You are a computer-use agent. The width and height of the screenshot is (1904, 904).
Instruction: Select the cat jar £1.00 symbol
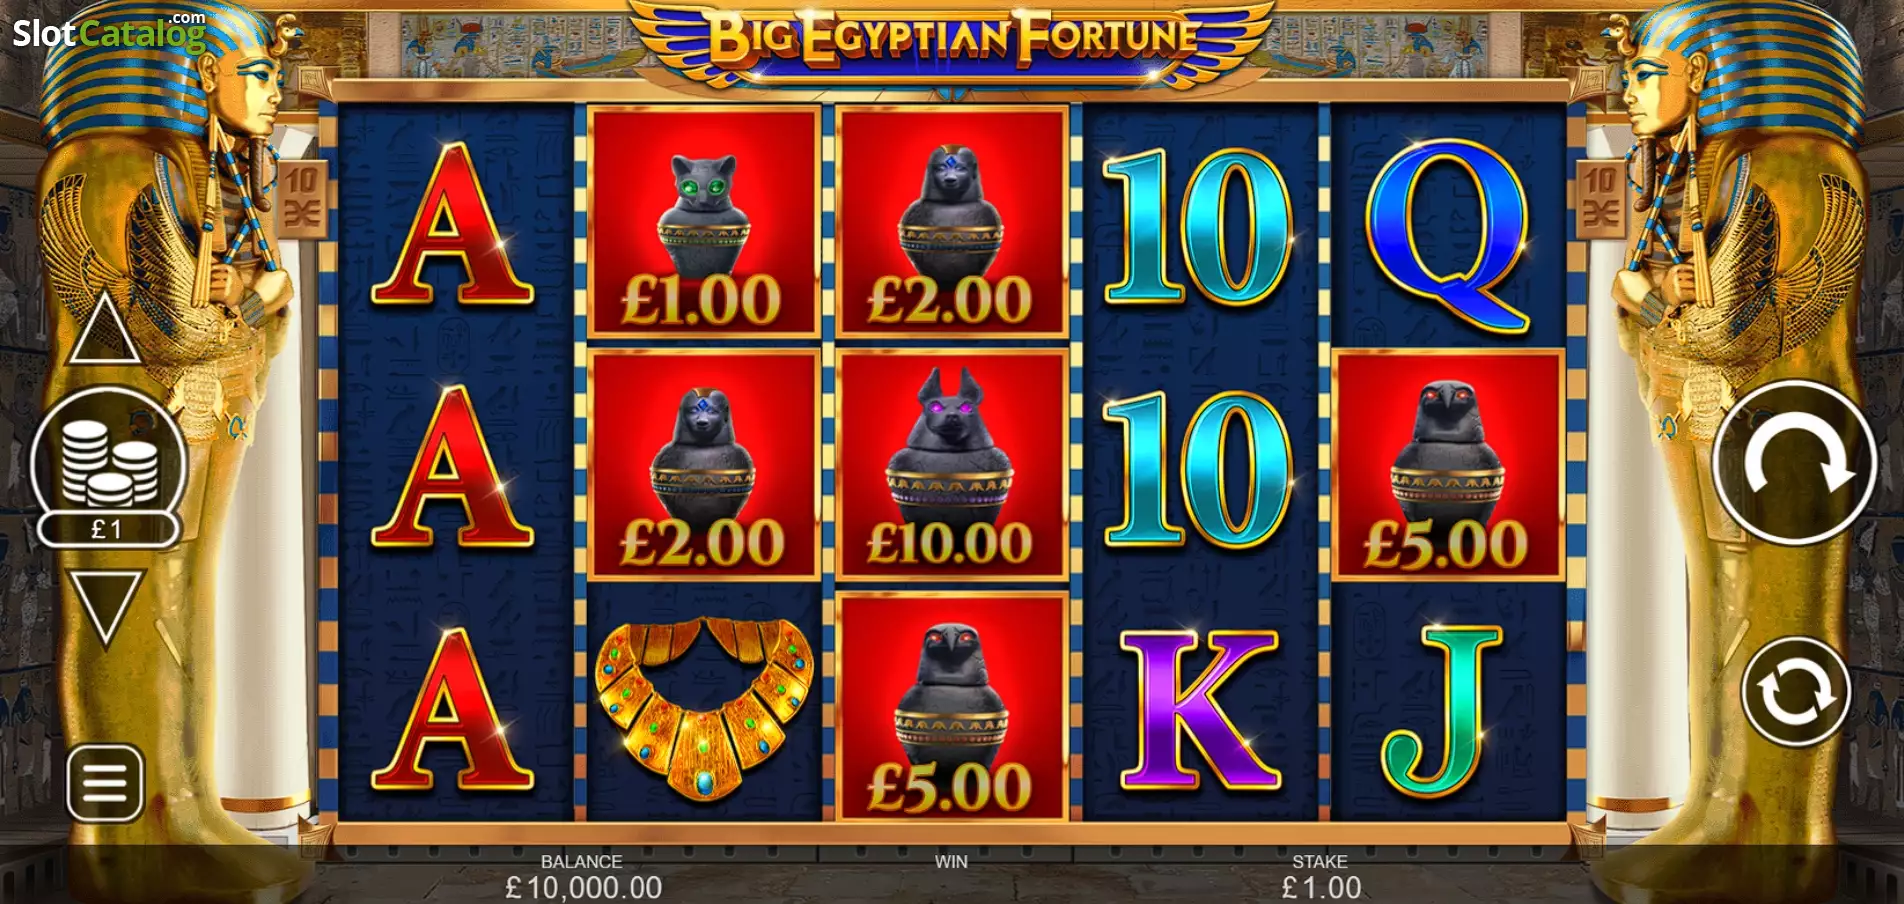[x=702, y=221]
